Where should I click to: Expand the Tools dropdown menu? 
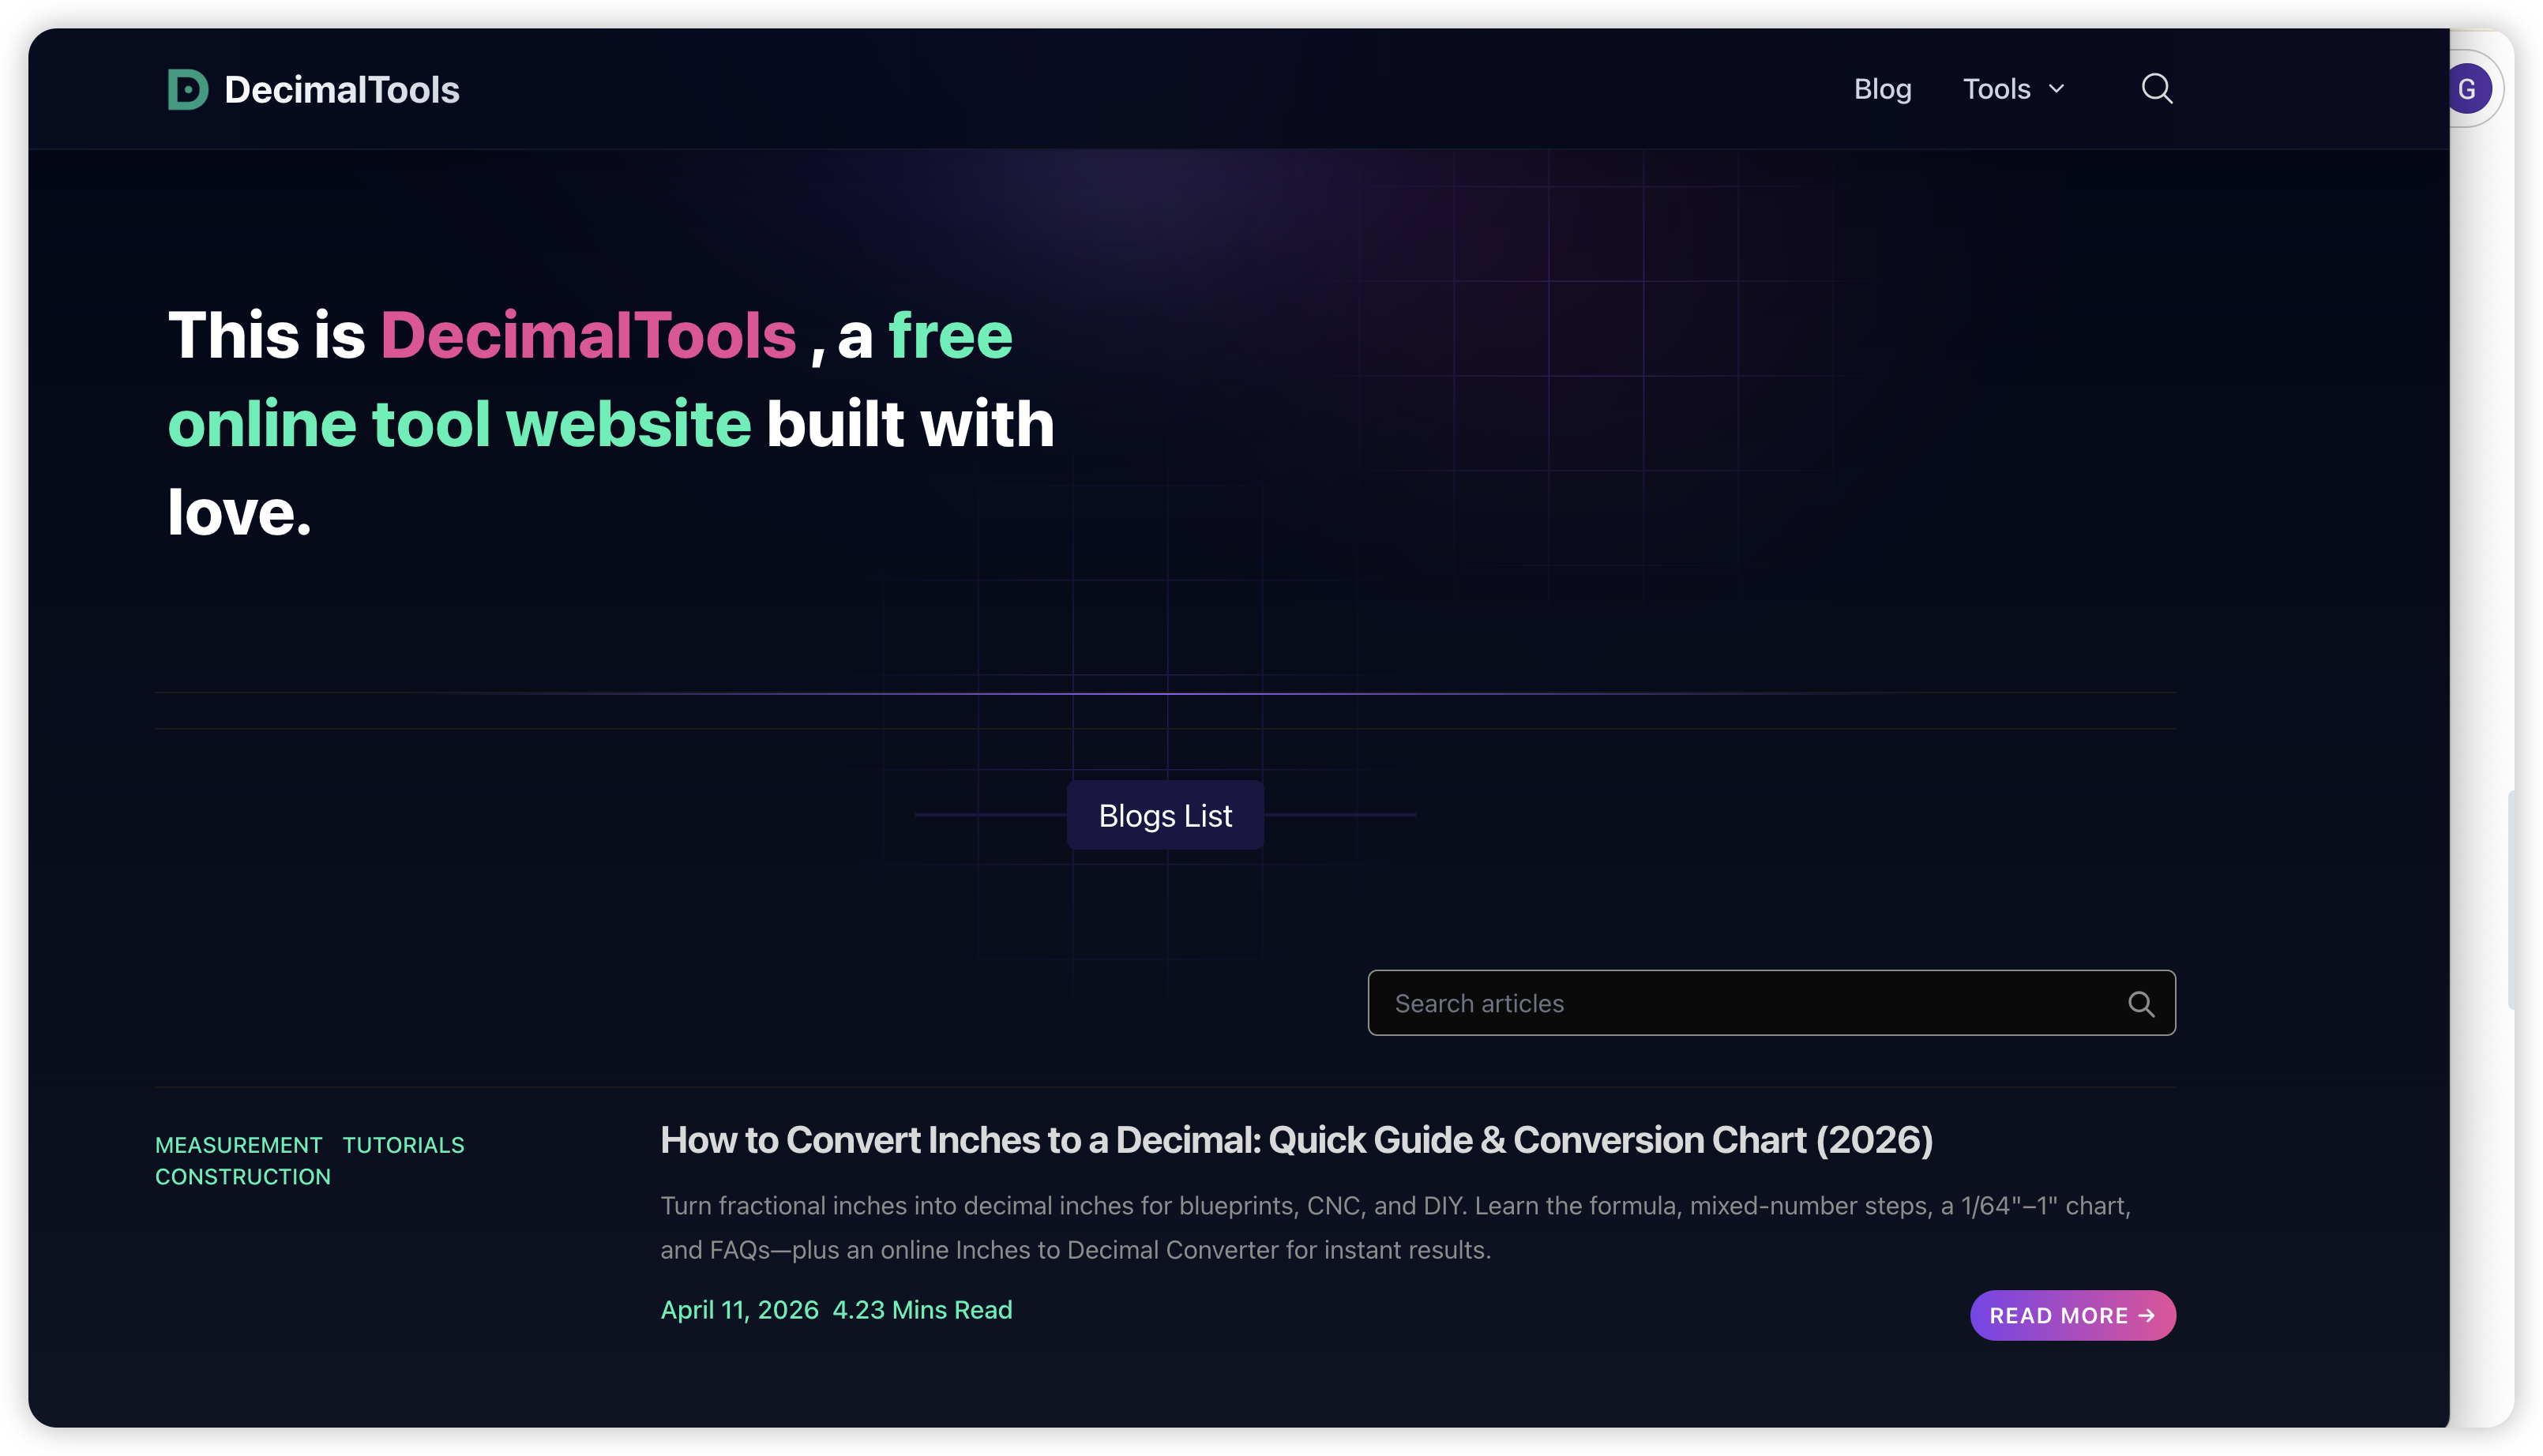[2013, 89]
